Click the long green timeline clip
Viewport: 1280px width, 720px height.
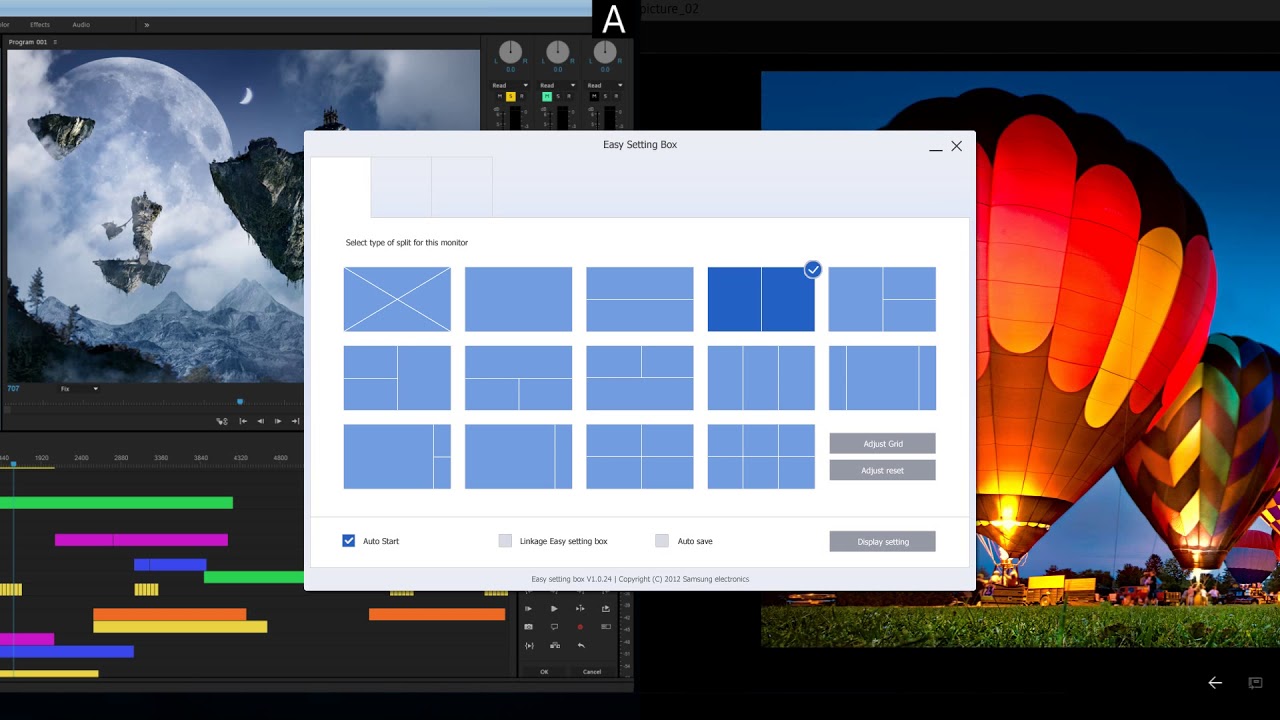116,503
